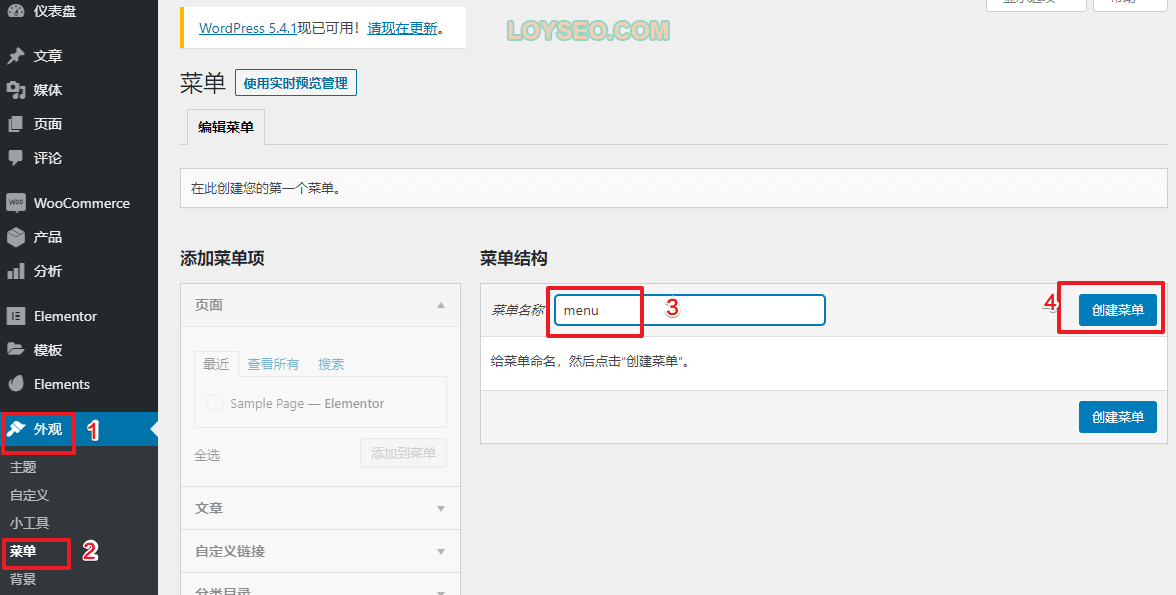Screen dimensions: 1176x595
Task: Click the pages icon beside 页面
Action: coord(16,124)
